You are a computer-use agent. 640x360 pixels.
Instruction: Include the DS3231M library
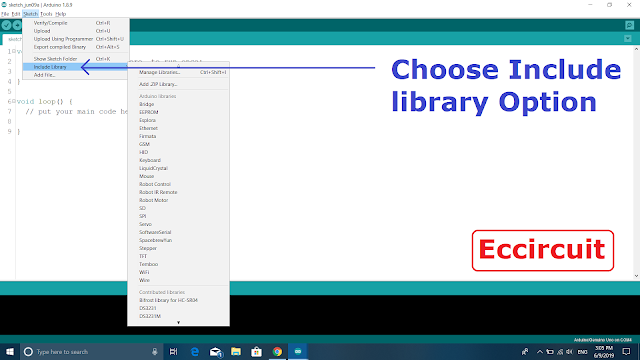pyautogui.click(x=178, y=316)
